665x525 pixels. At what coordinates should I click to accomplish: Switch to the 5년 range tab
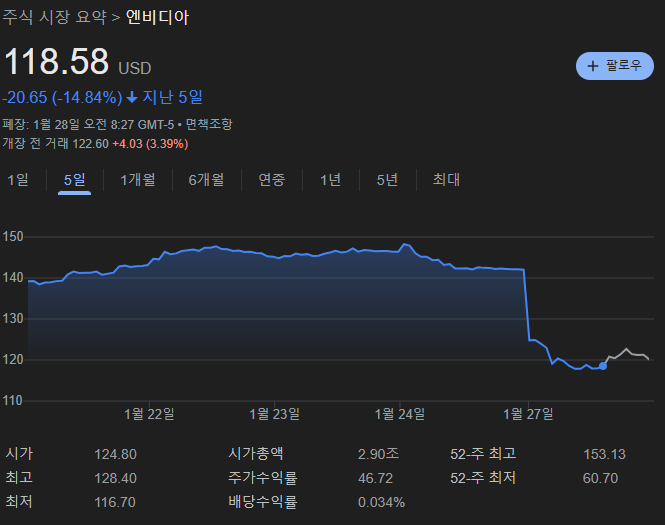point(387,180)
